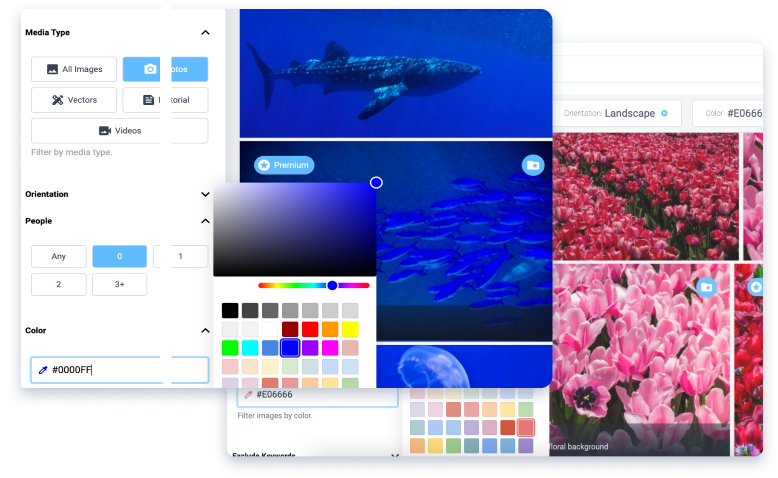Click the save-to-collection folder icon on fish photo
The width and height of the screenshot is (778, 478).
click(533, 165)
